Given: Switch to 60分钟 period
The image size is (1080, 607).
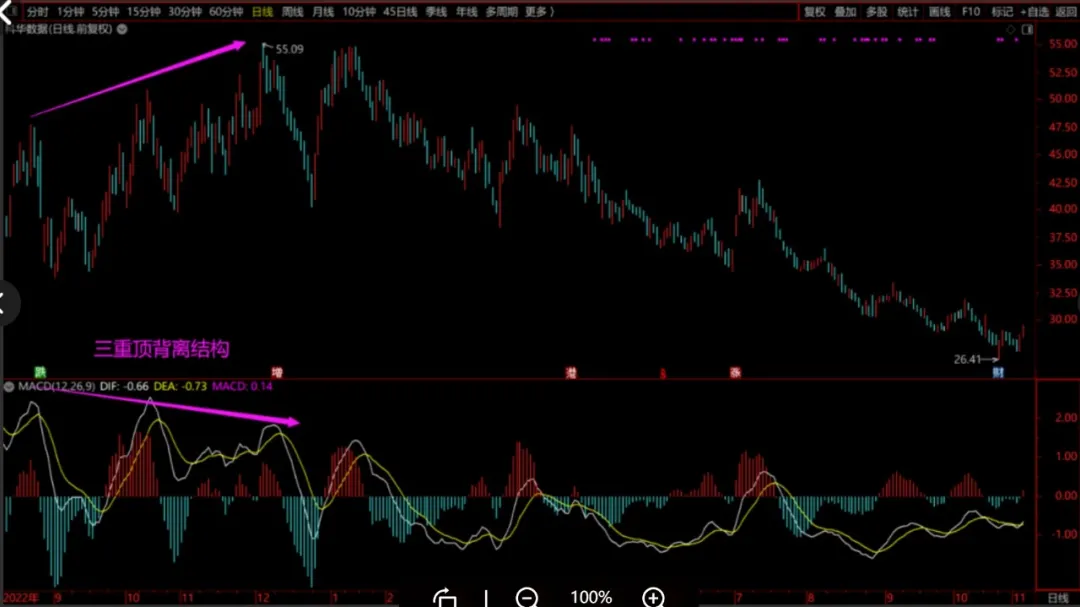Looking at the screenshot, I should click(x=226, y=12).
